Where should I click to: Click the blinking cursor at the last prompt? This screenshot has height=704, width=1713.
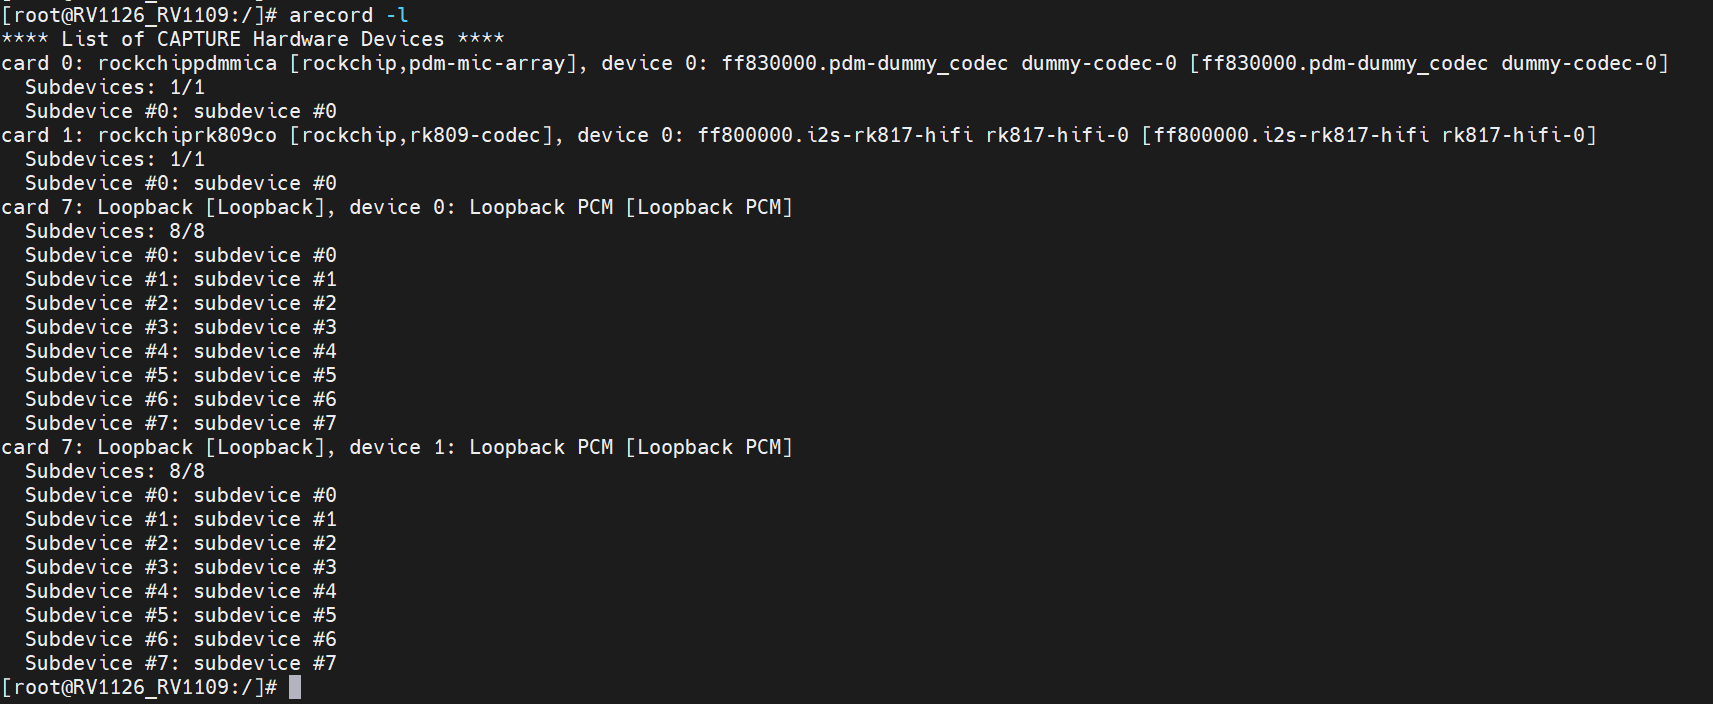pos(295,687)
